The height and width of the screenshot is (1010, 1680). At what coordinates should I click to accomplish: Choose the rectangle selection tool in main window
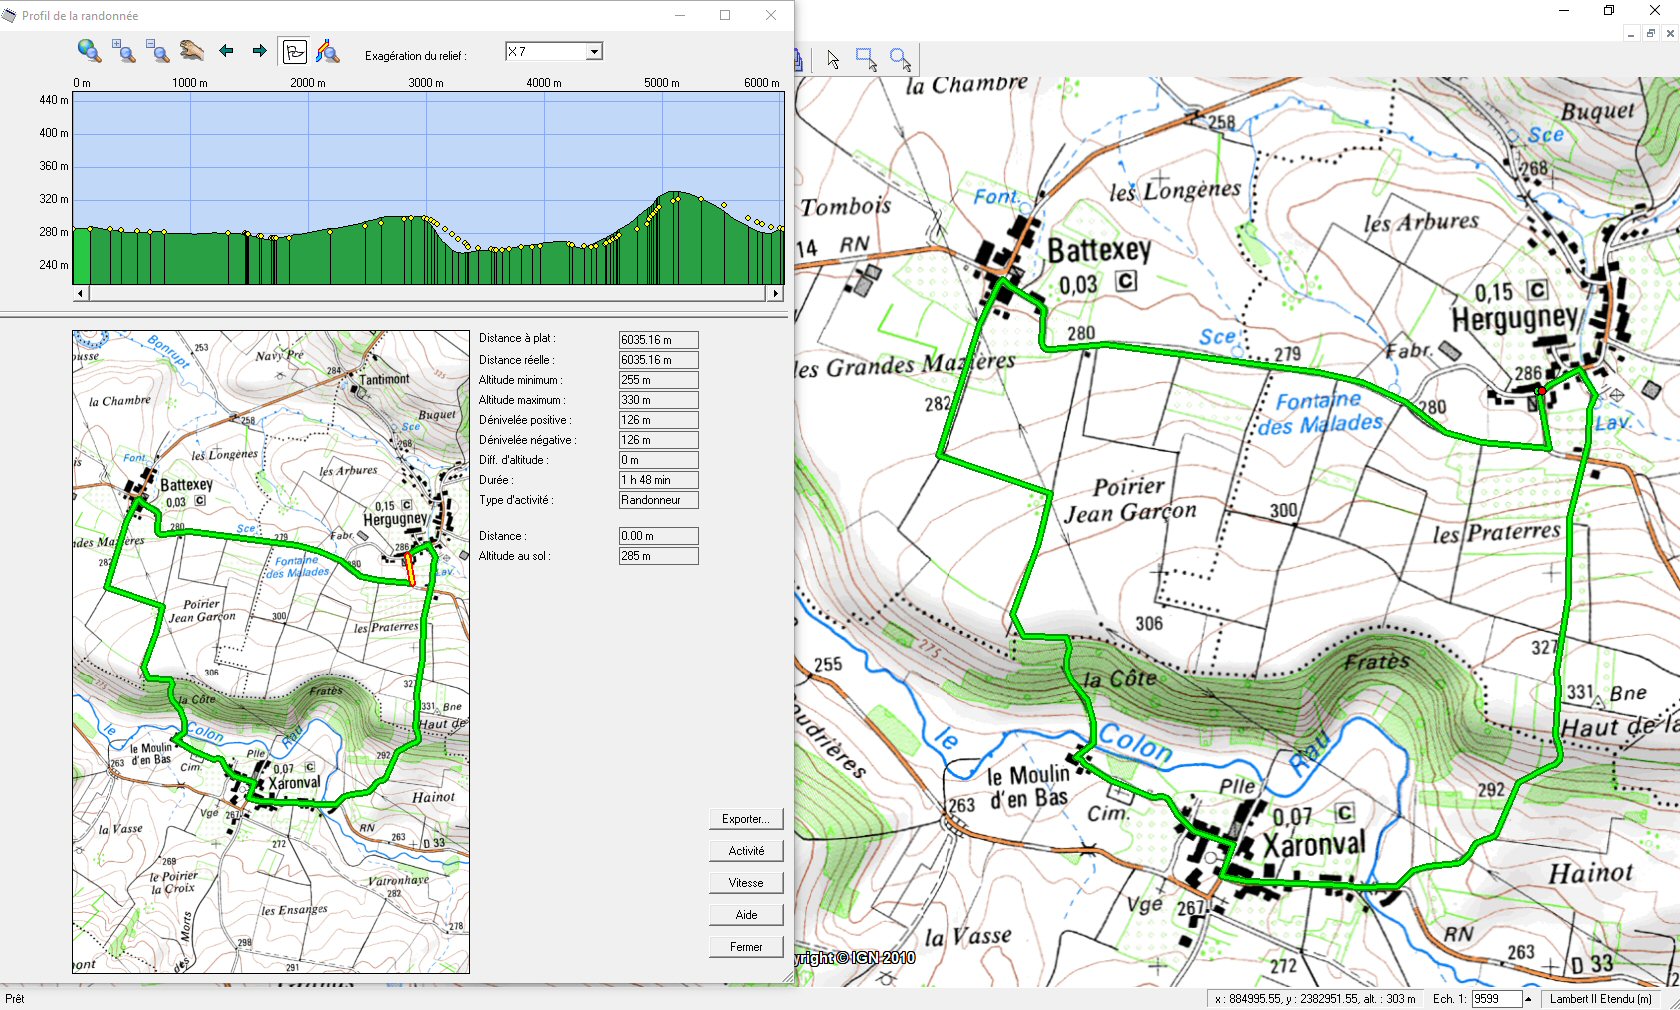867,60
